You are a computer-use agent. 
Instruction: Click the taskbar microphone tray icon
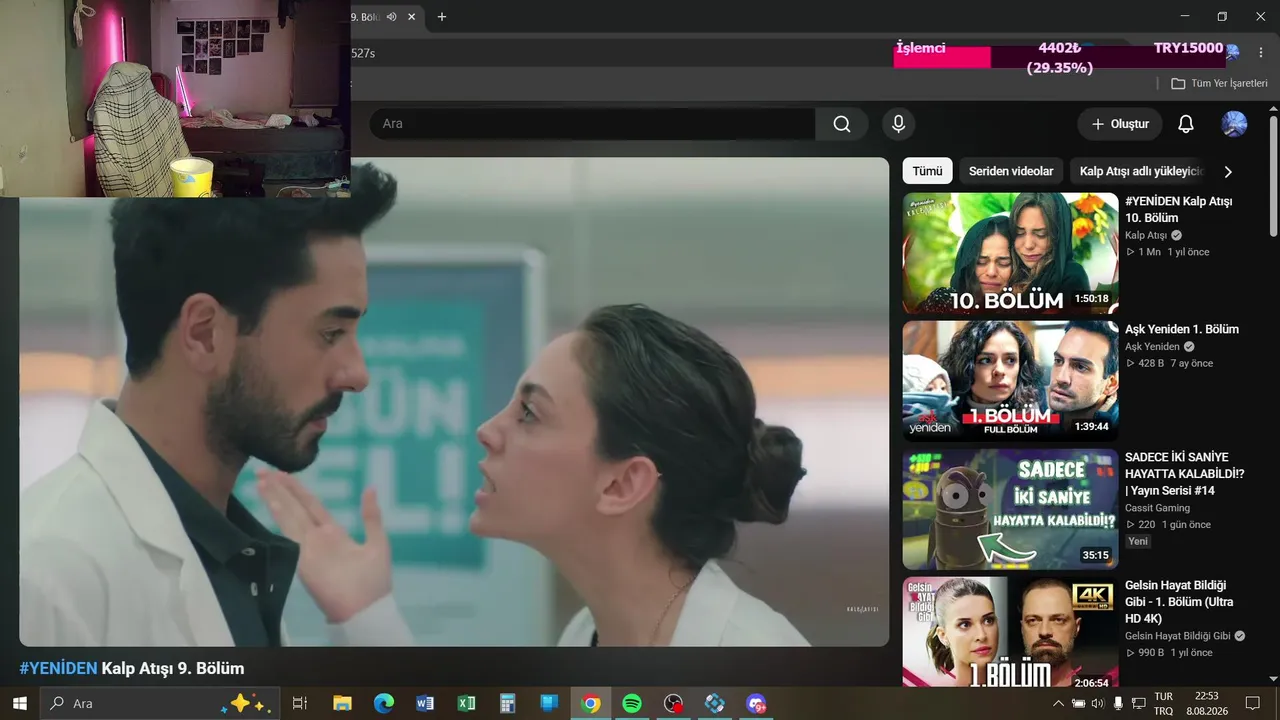coord(1118,703)
